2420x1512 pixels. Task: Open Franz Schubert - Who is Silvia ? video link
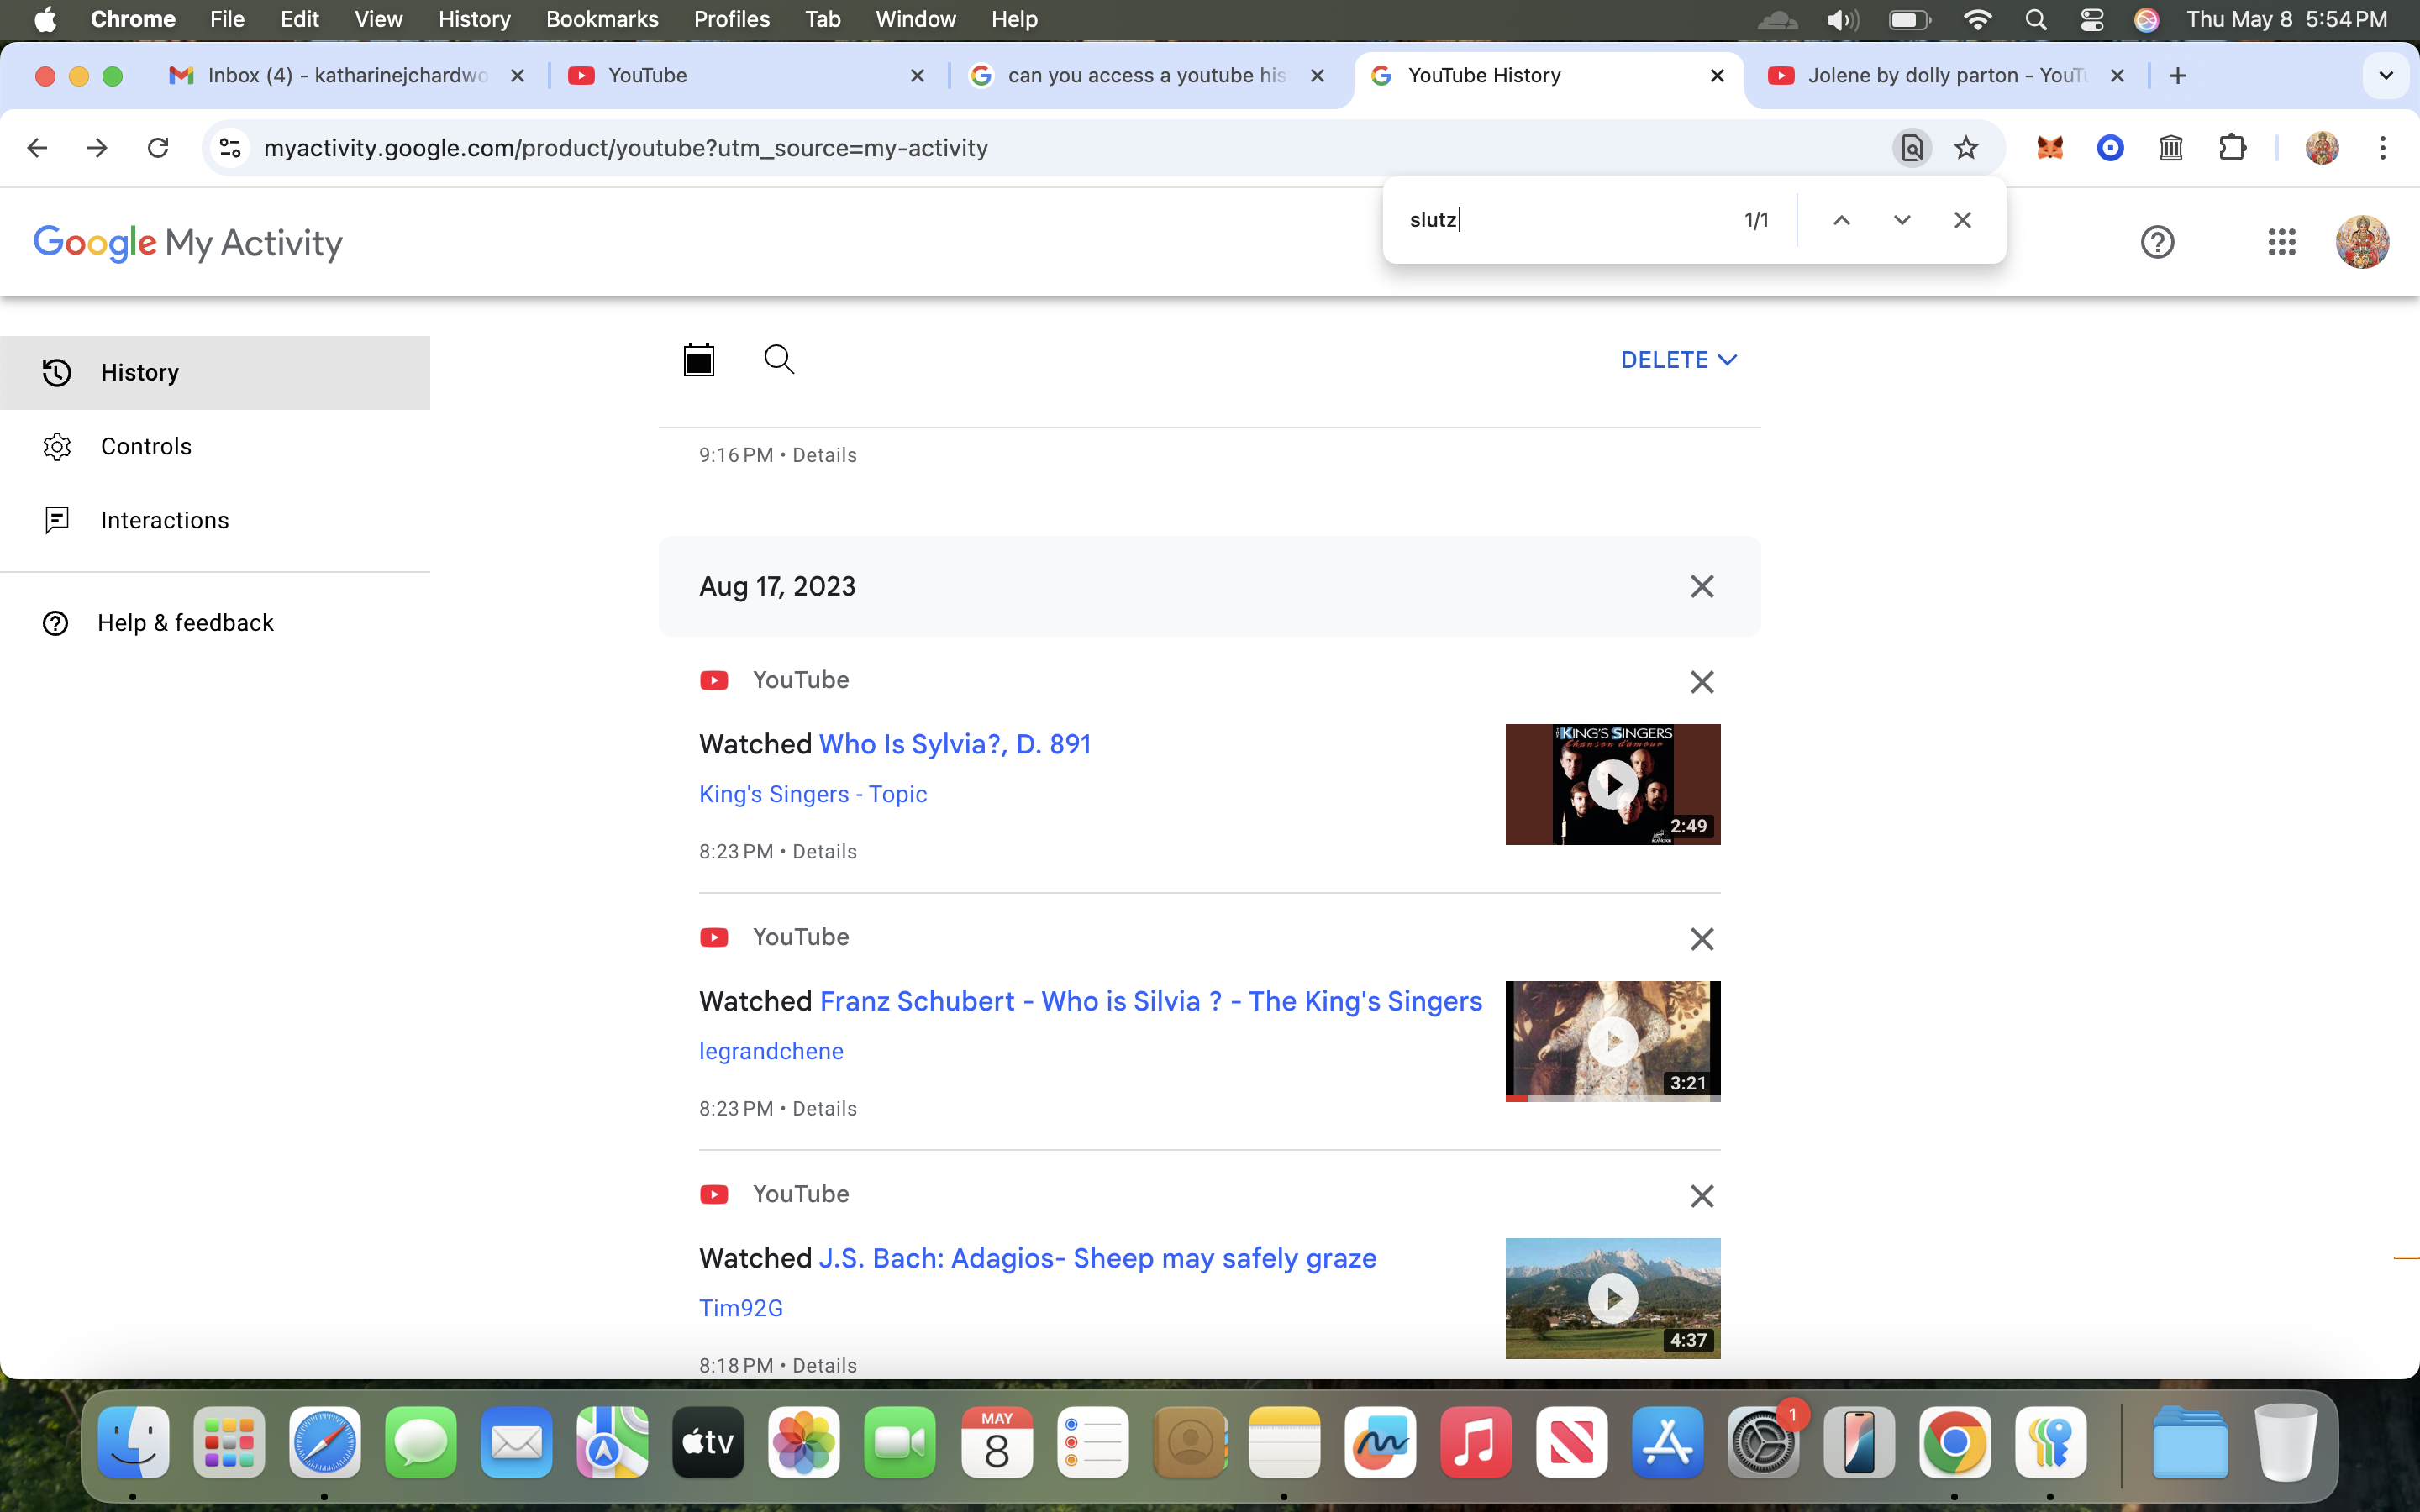[x=1151, y=1001]
